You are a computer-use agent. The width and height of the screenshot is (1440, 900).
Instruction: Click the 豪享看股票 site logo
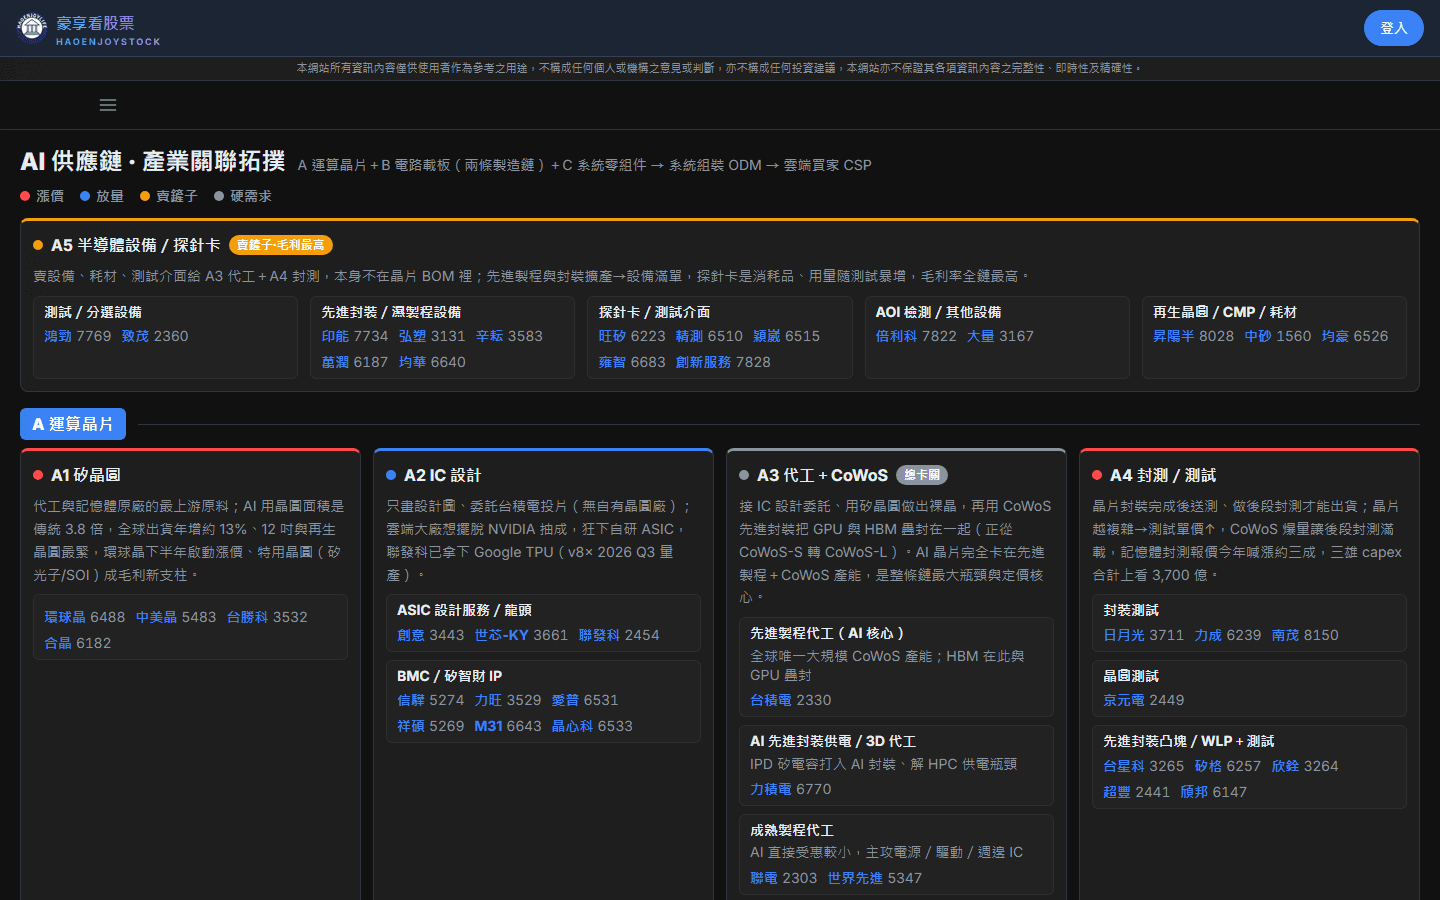coord(88,29)
